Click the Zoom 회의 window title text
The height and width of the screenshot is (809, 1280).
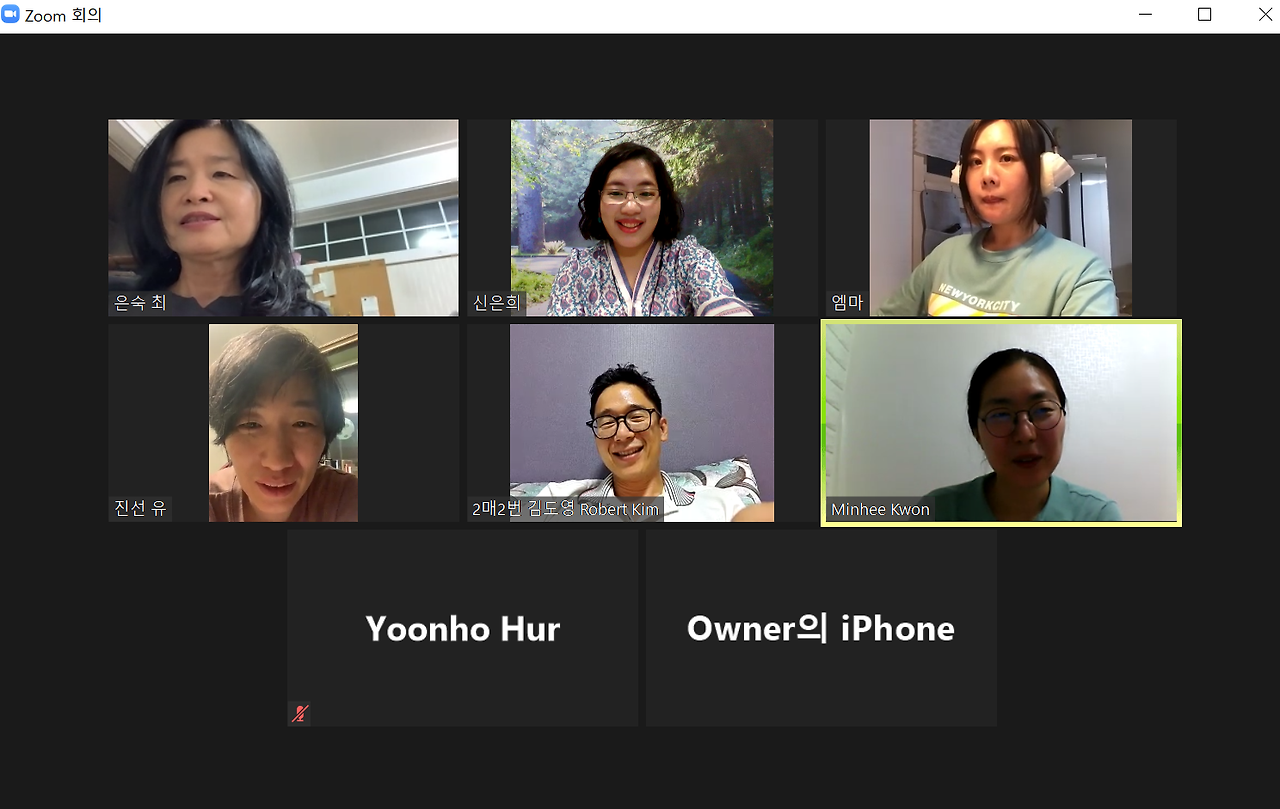tap(64, 15)
